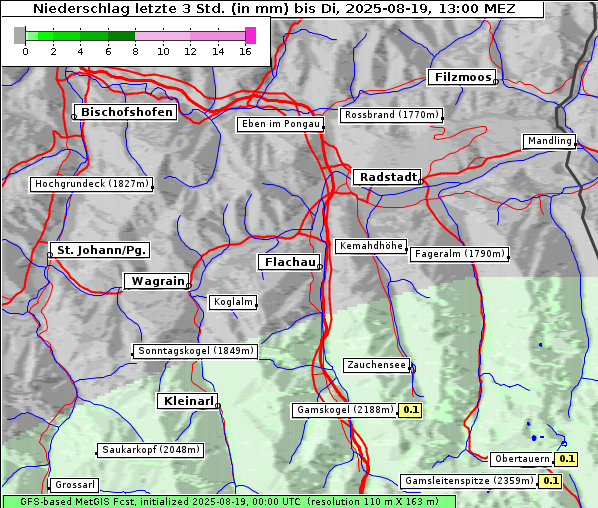Click the Wagrain town label
Image resolution: width=598 pixels, height=508 pixels.
click(158, 281)
